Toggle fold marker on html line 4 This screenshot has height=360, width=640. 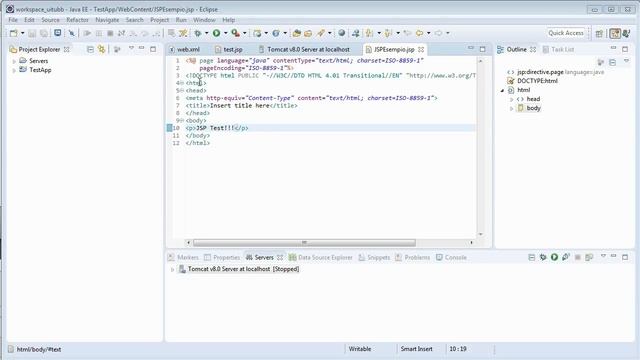182,83
